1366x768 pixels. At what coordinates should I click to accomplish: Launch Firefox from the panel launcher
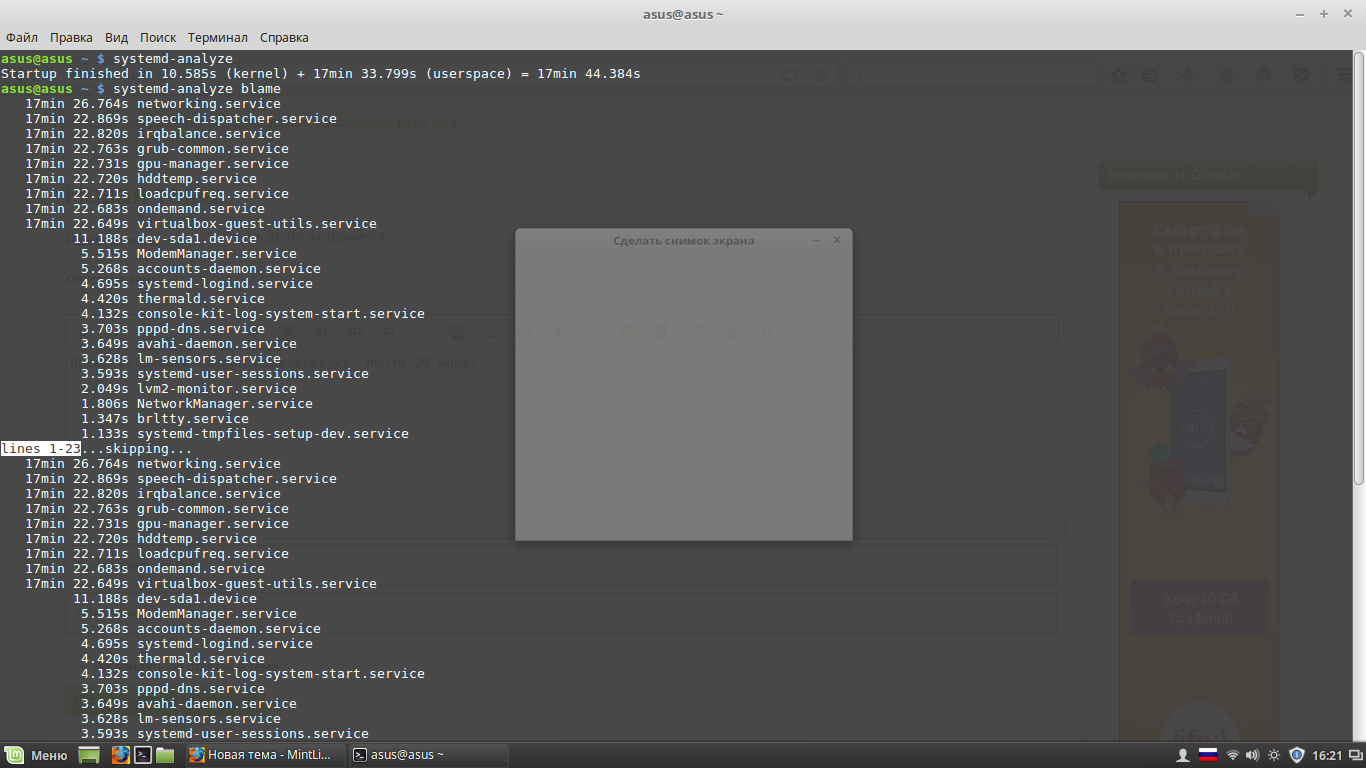pyautogui.click(x=120, y=755)
